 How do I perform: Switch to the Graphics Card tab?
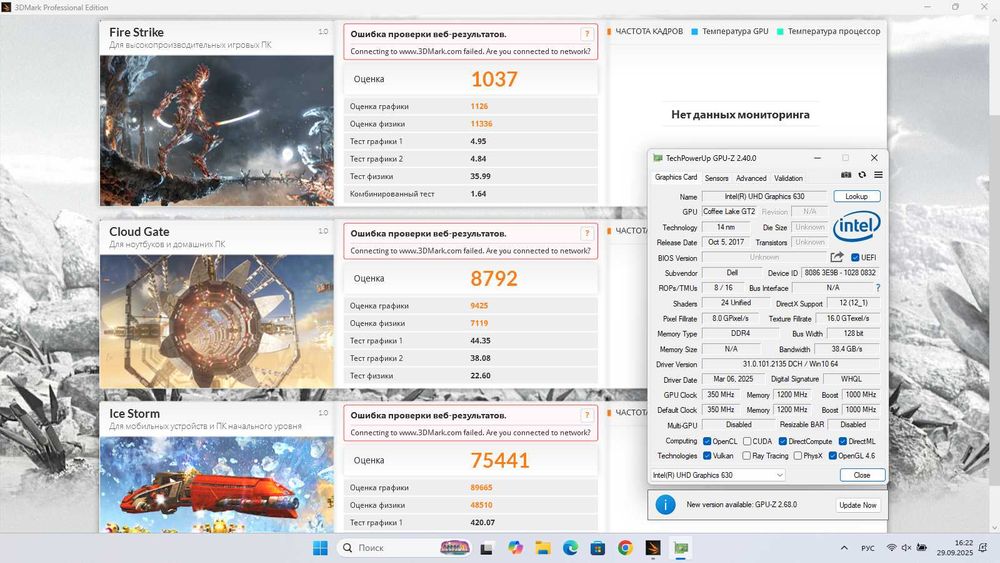[676, 177]
